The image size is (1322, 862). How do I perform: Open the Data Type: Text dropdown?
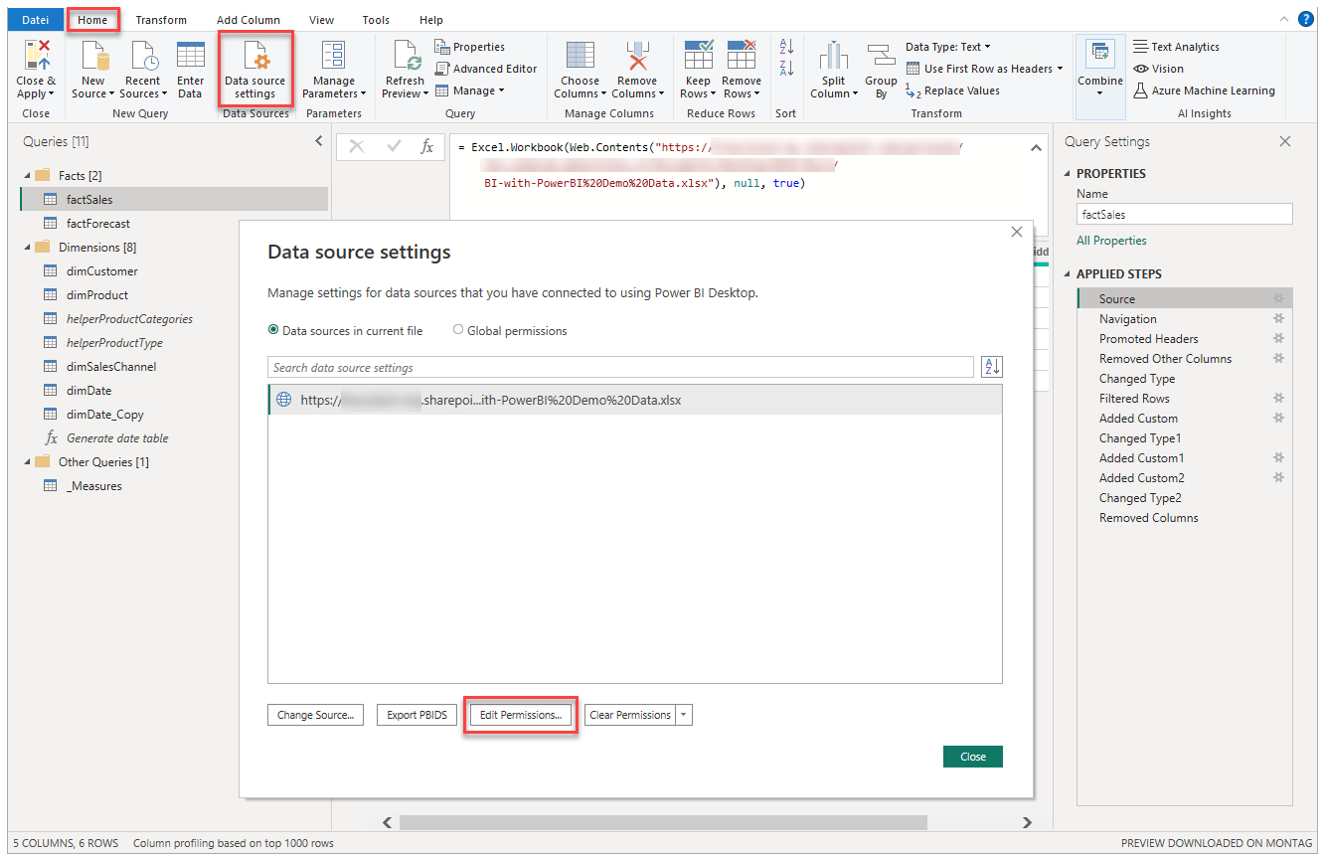tap(948, 47)
